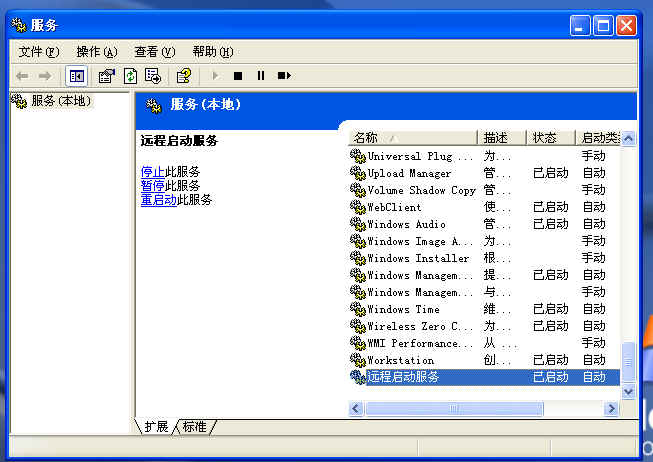The width and height of the screenshot is (653, 462).
Task: Click the Stop service square icon
Action: click(238, 76)
